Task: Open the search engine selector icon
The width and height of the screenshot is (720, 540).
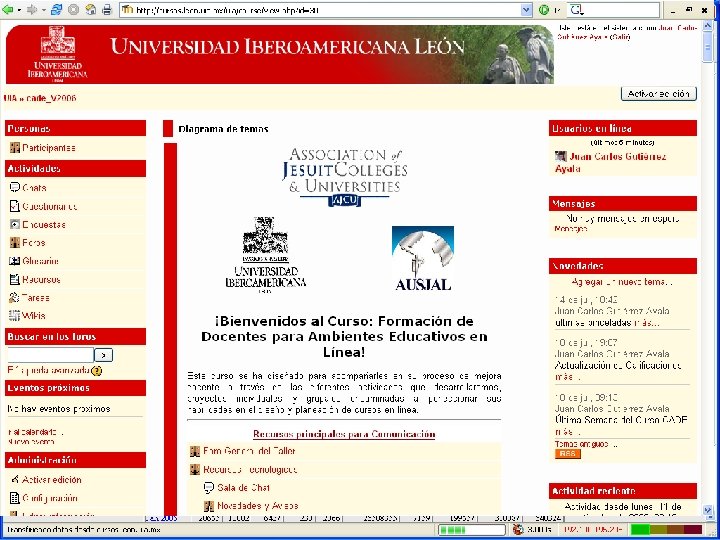Action: (577, 10)
